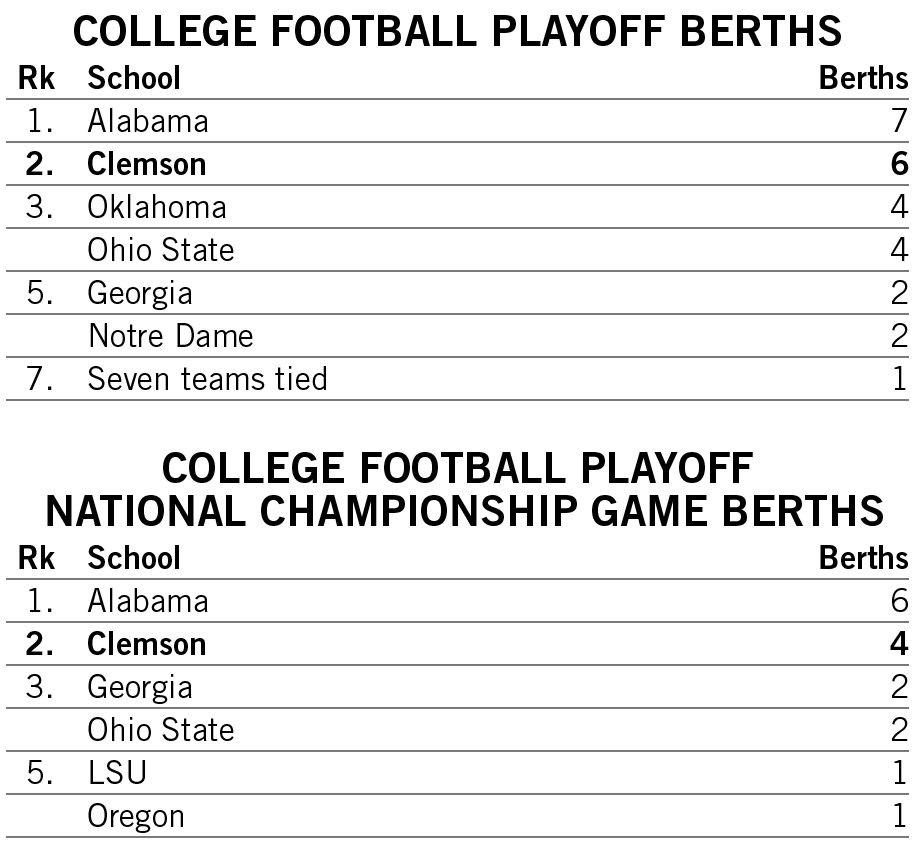The height and width of the screenshot is (852, 922).
Task: Click Alabama's berth count of 7
Action: click(x=899, y=121)
